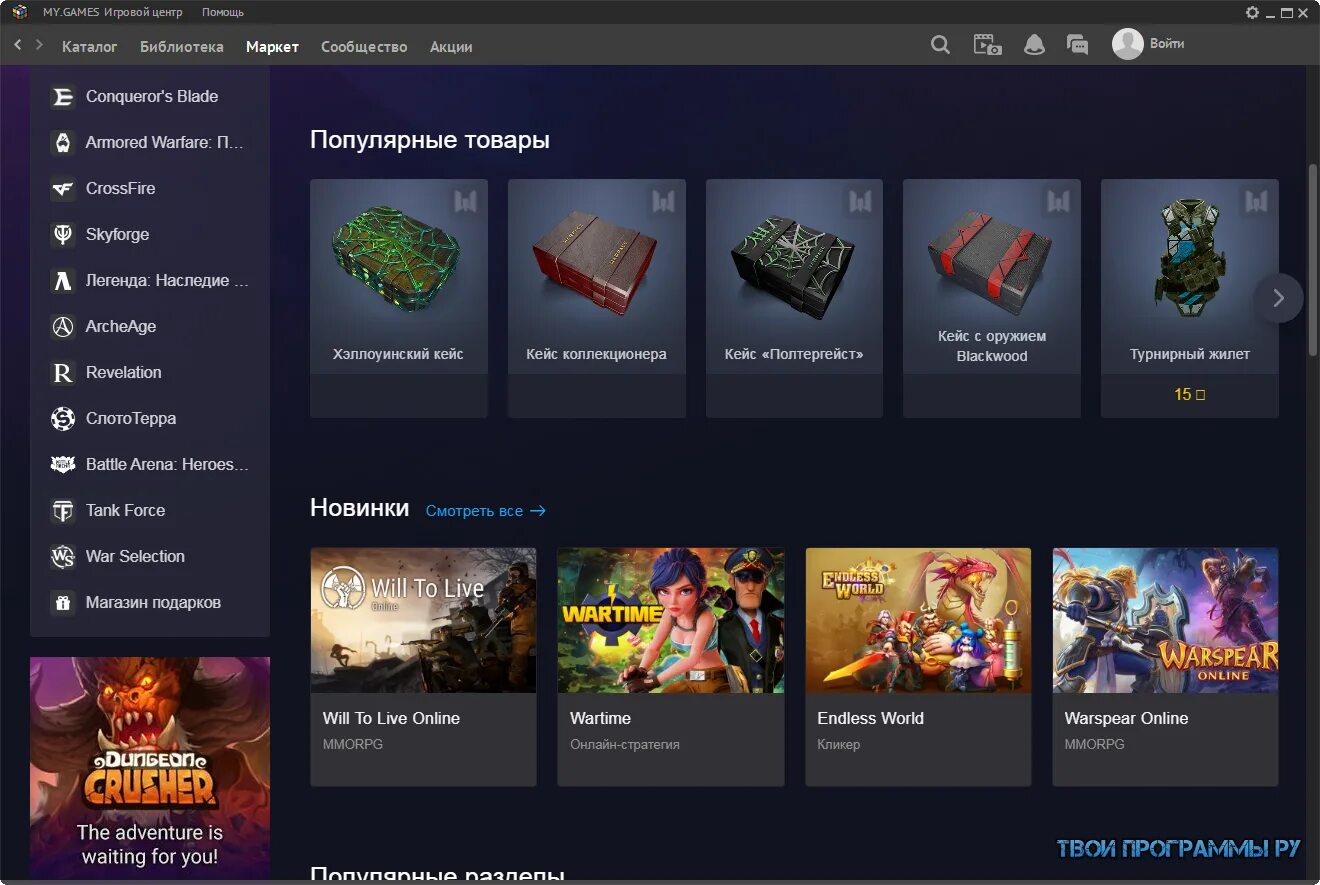Click the Battle Arena: Heroes icon
The height and width of the screenshot is (885, 1320).
[x=63, y=465]
